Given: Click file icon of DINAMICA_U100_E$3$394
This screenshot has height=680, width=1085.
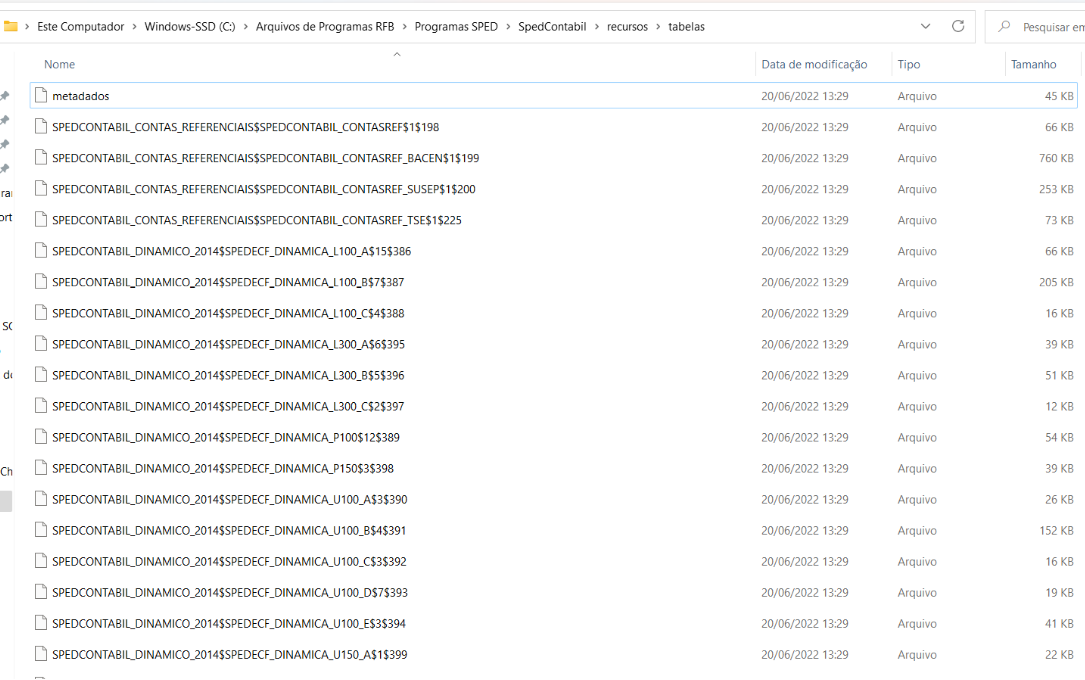Looking at the screenshot, I should (x=42, y=625).
